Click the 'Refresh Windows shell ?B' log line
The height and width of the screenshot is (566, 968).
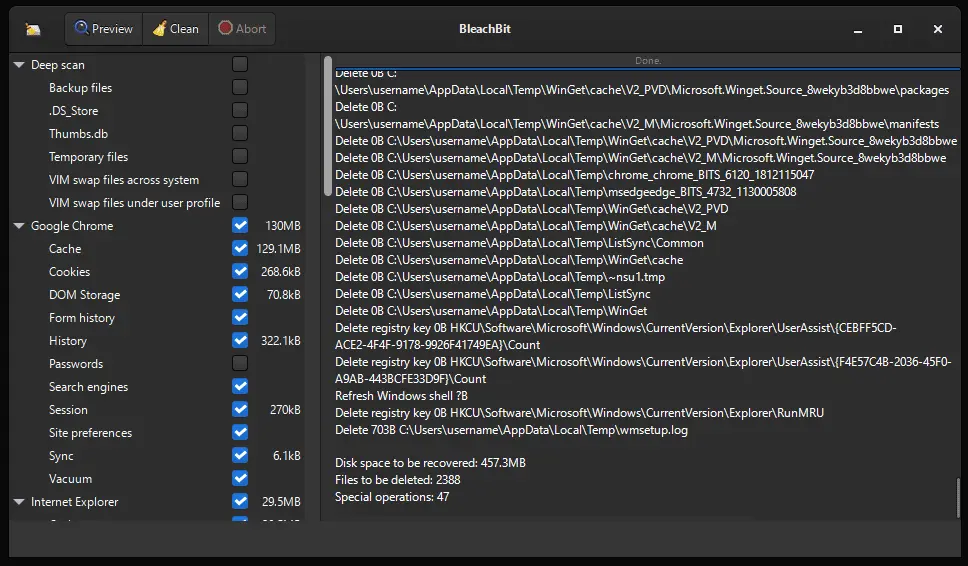[x=401, y=396]
